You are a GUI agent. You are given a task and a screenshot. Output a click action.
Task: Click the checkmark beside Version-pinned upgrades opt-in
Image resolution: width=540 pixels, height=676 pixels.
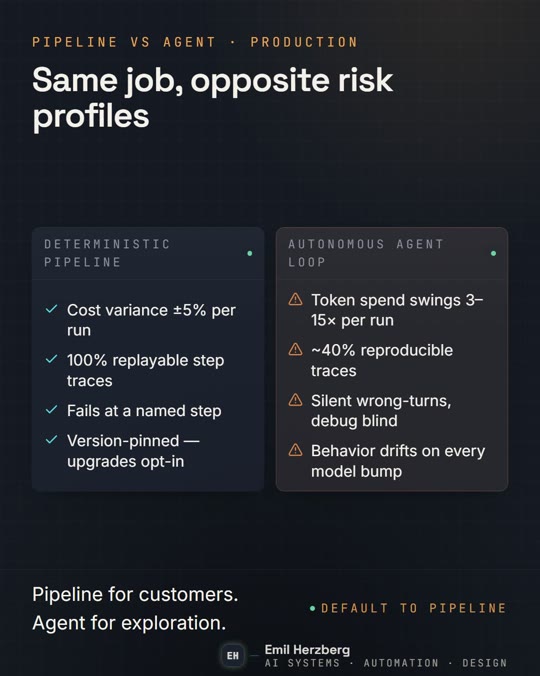pos(51,440)
